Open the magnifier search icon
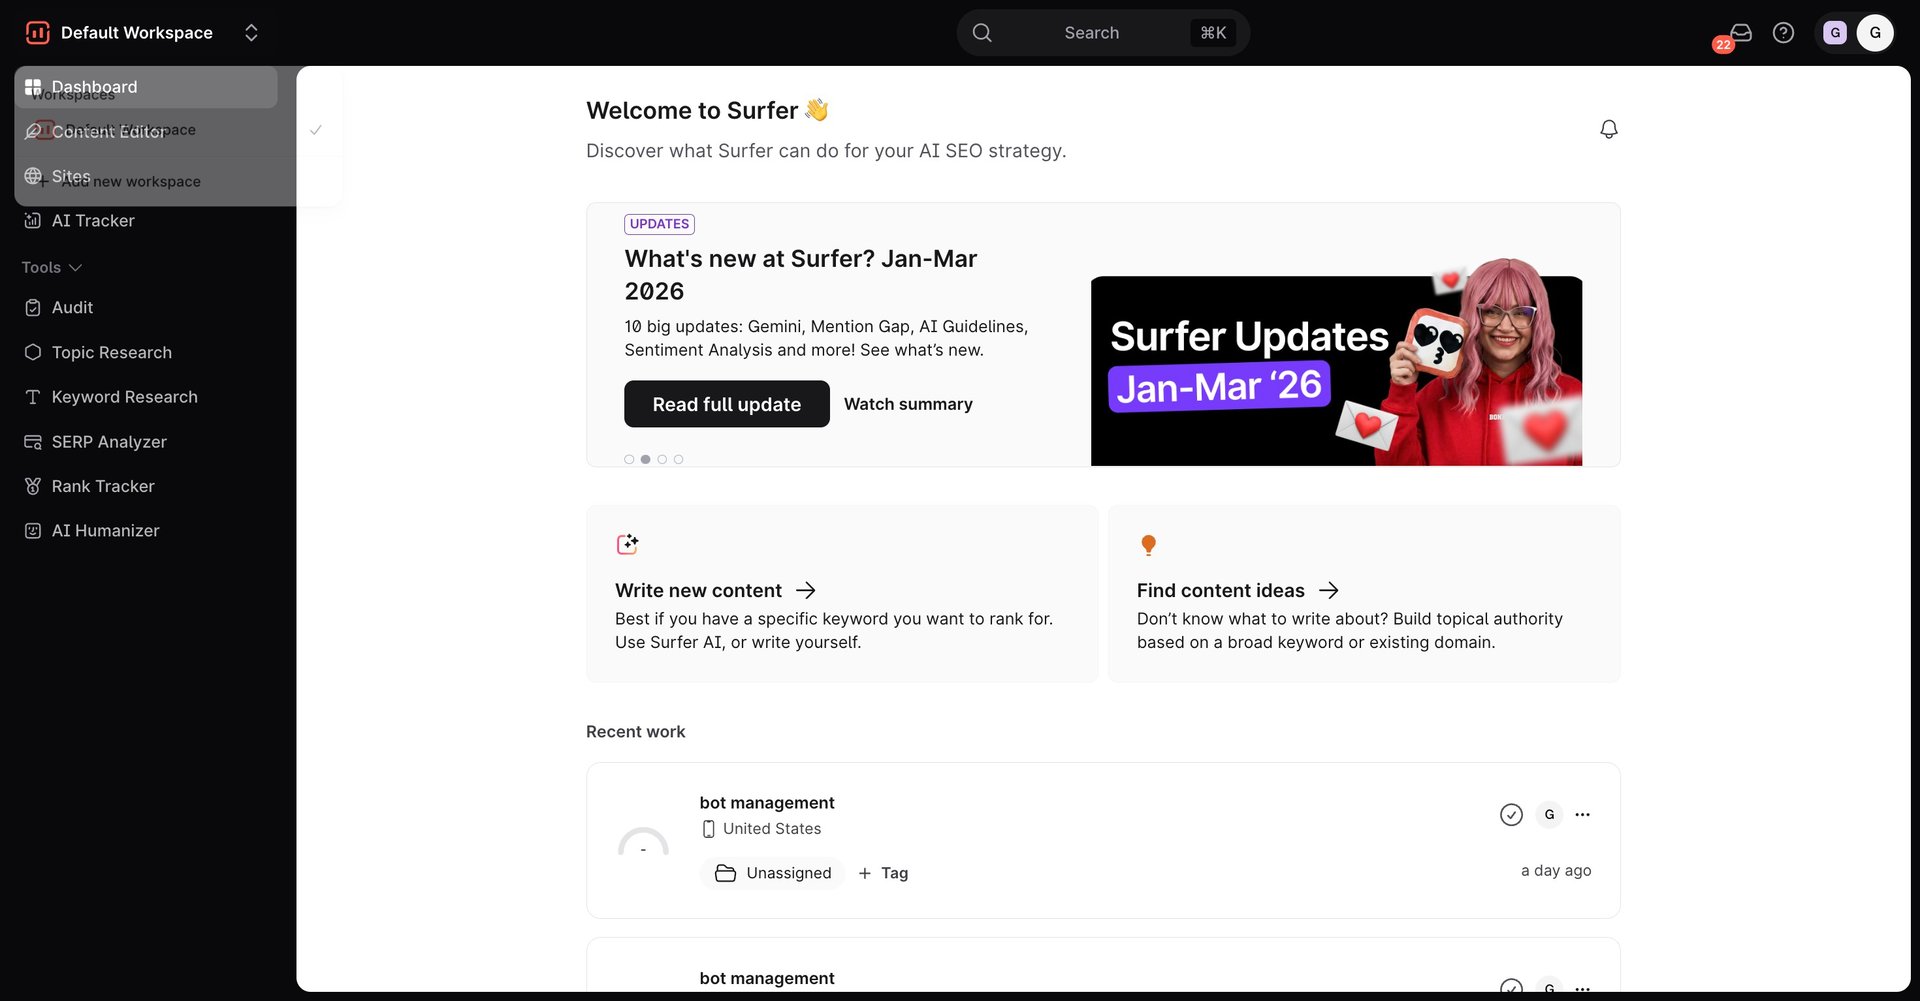The height and width of the screenshot is (1001, 1920). [x=982, y=33]
